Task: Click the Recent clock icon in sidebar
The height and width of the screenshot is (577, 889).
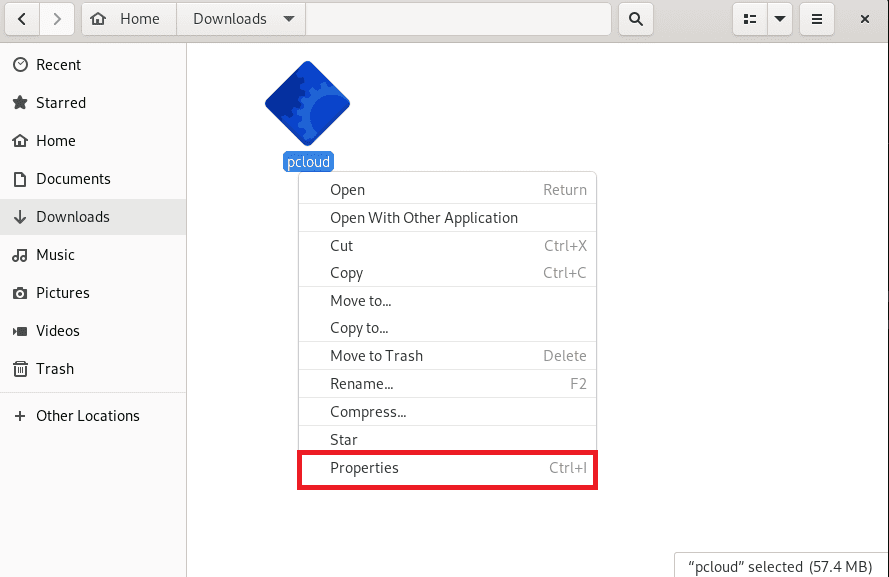Action: tap(20, 65)
